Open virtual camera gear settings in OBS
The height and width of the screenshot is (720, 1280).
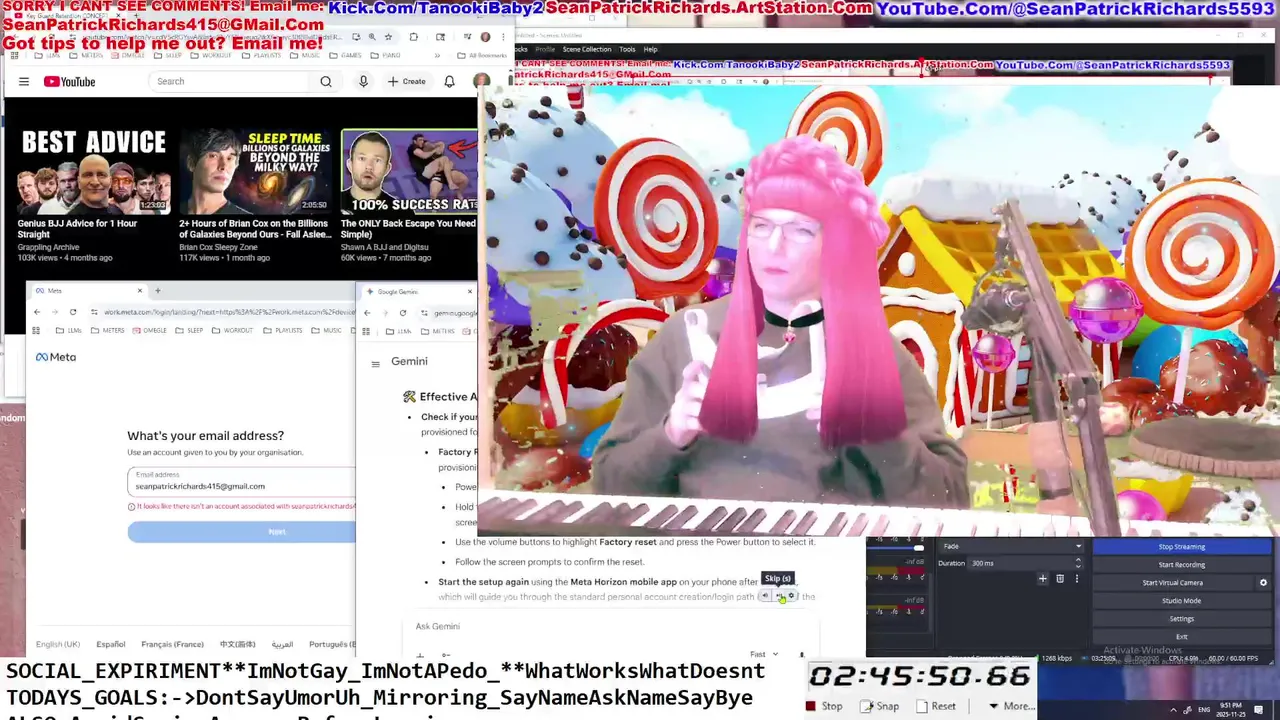click(1263, 583)
